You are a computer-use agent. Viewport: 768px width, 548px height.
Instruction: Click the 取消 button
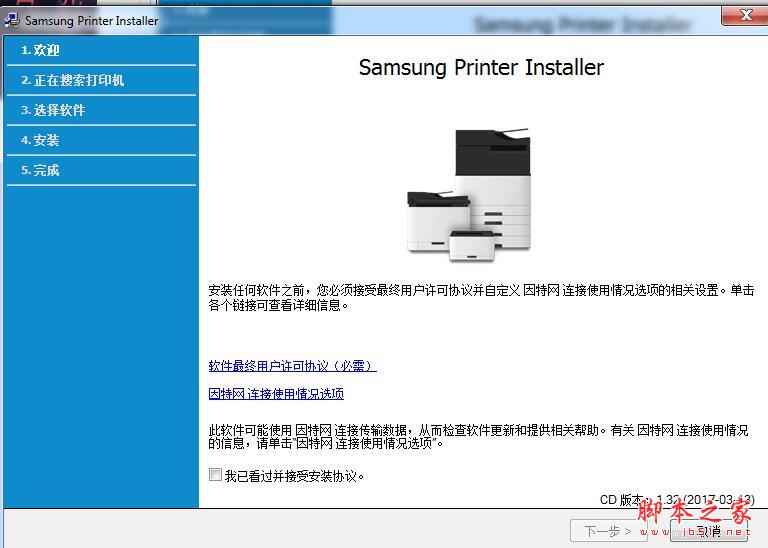[x=709, y=531]
